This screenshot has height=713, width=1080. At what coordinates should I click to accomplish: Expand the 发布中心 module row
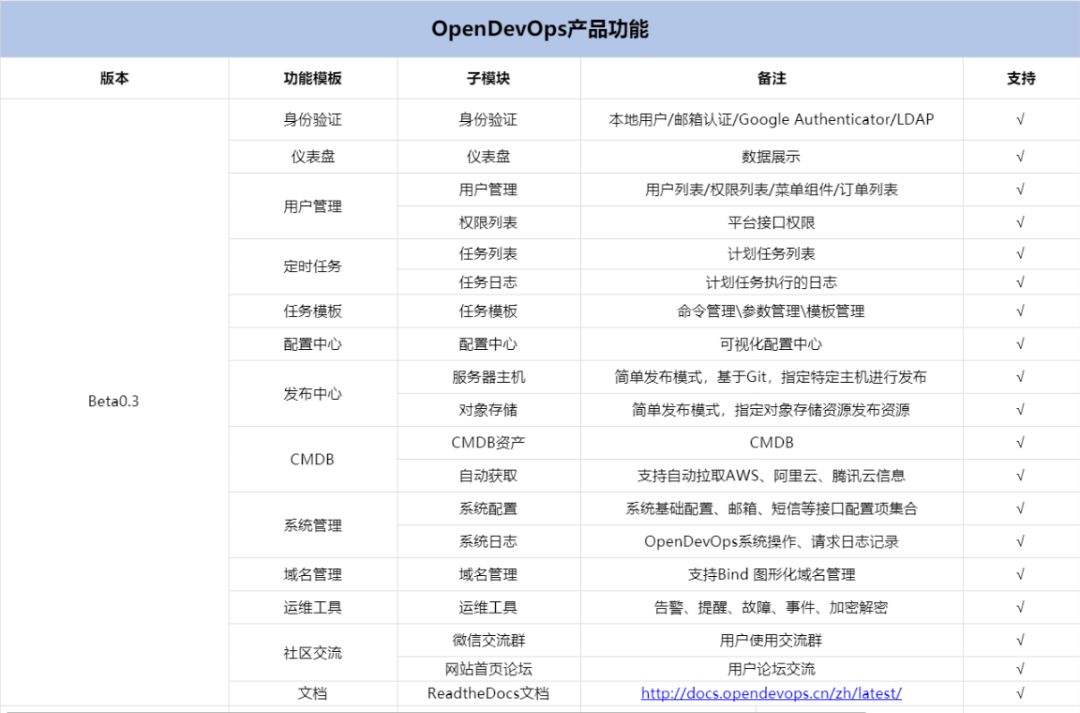click(311, 394)
